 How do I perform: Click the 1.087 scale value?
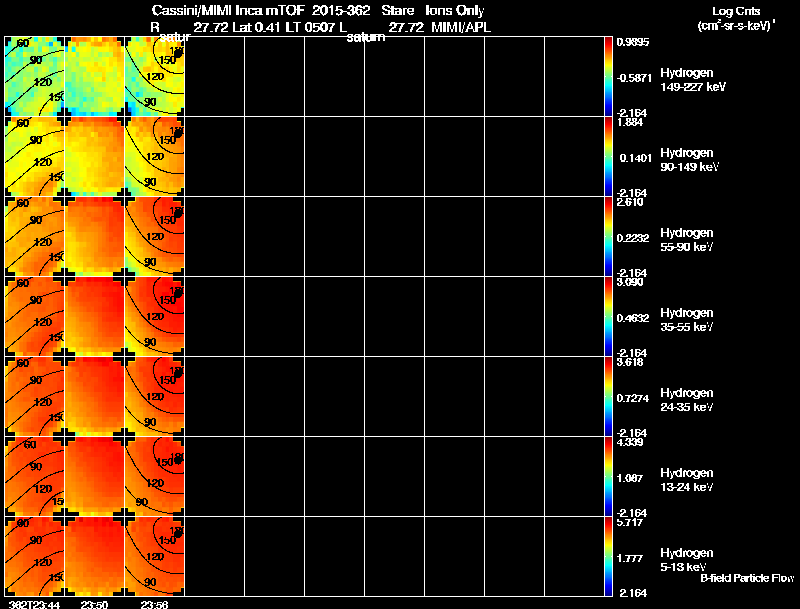pyautogui.click(x=630, y=478)
